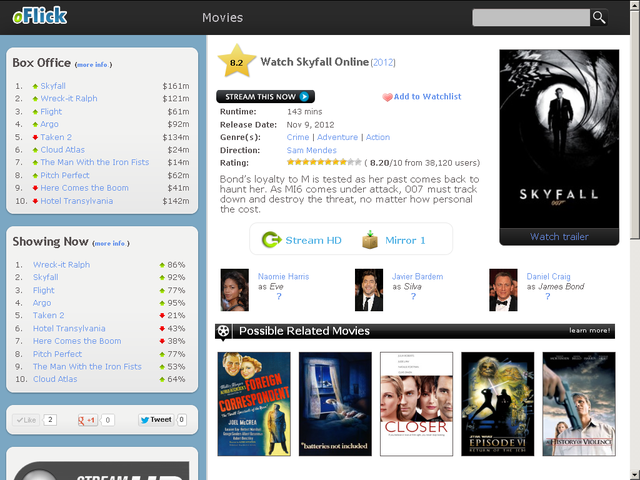Click the Naomie Harris cast photo
The image size is (640, 480).
234,290
